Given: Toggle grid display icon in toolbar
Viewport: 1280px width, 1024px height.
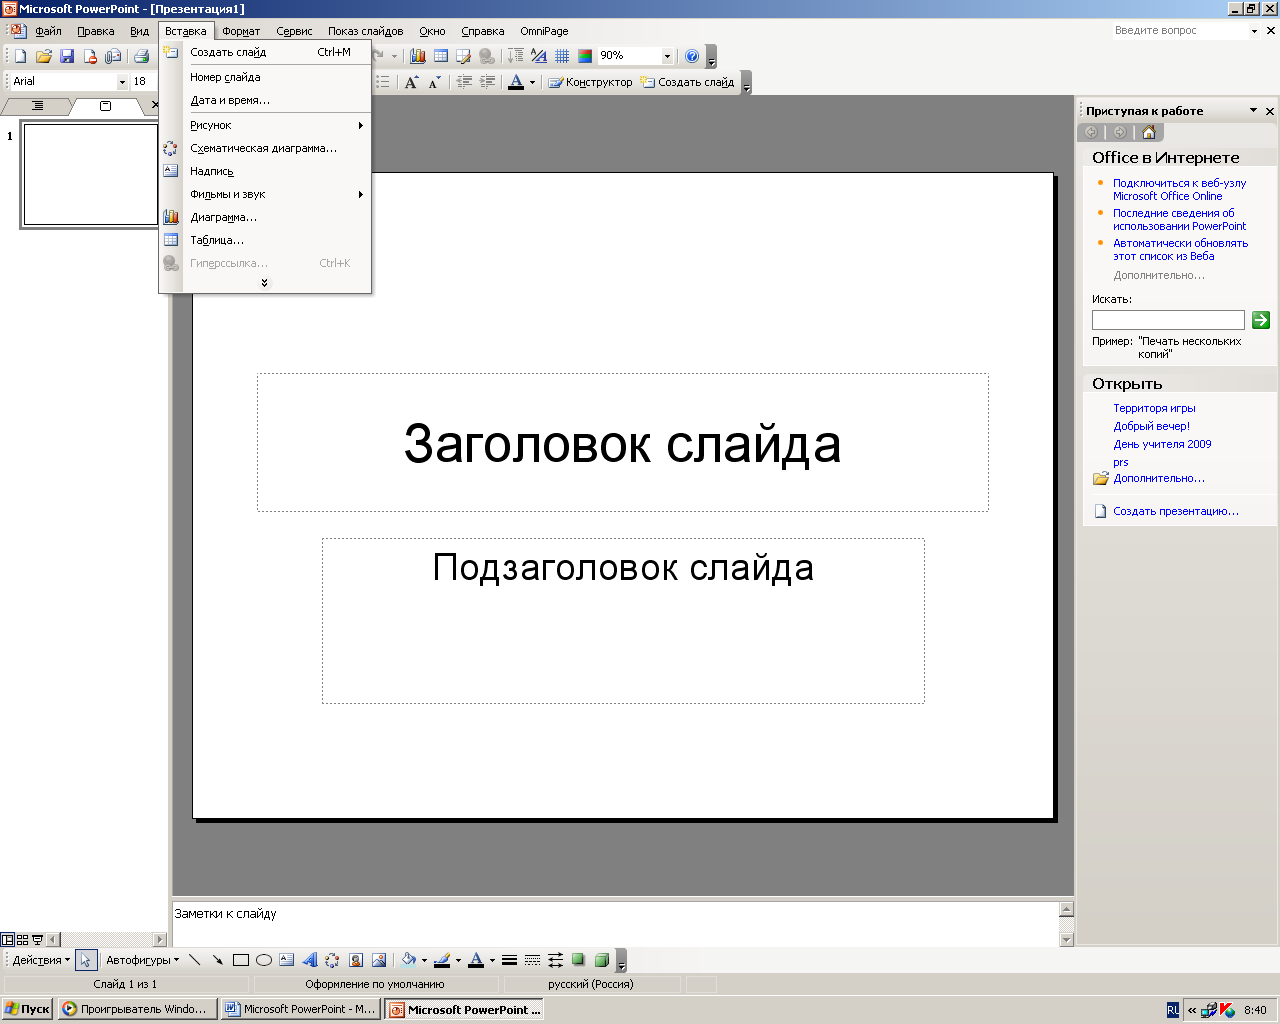Looking at the screenshot, I should point(562,56).
